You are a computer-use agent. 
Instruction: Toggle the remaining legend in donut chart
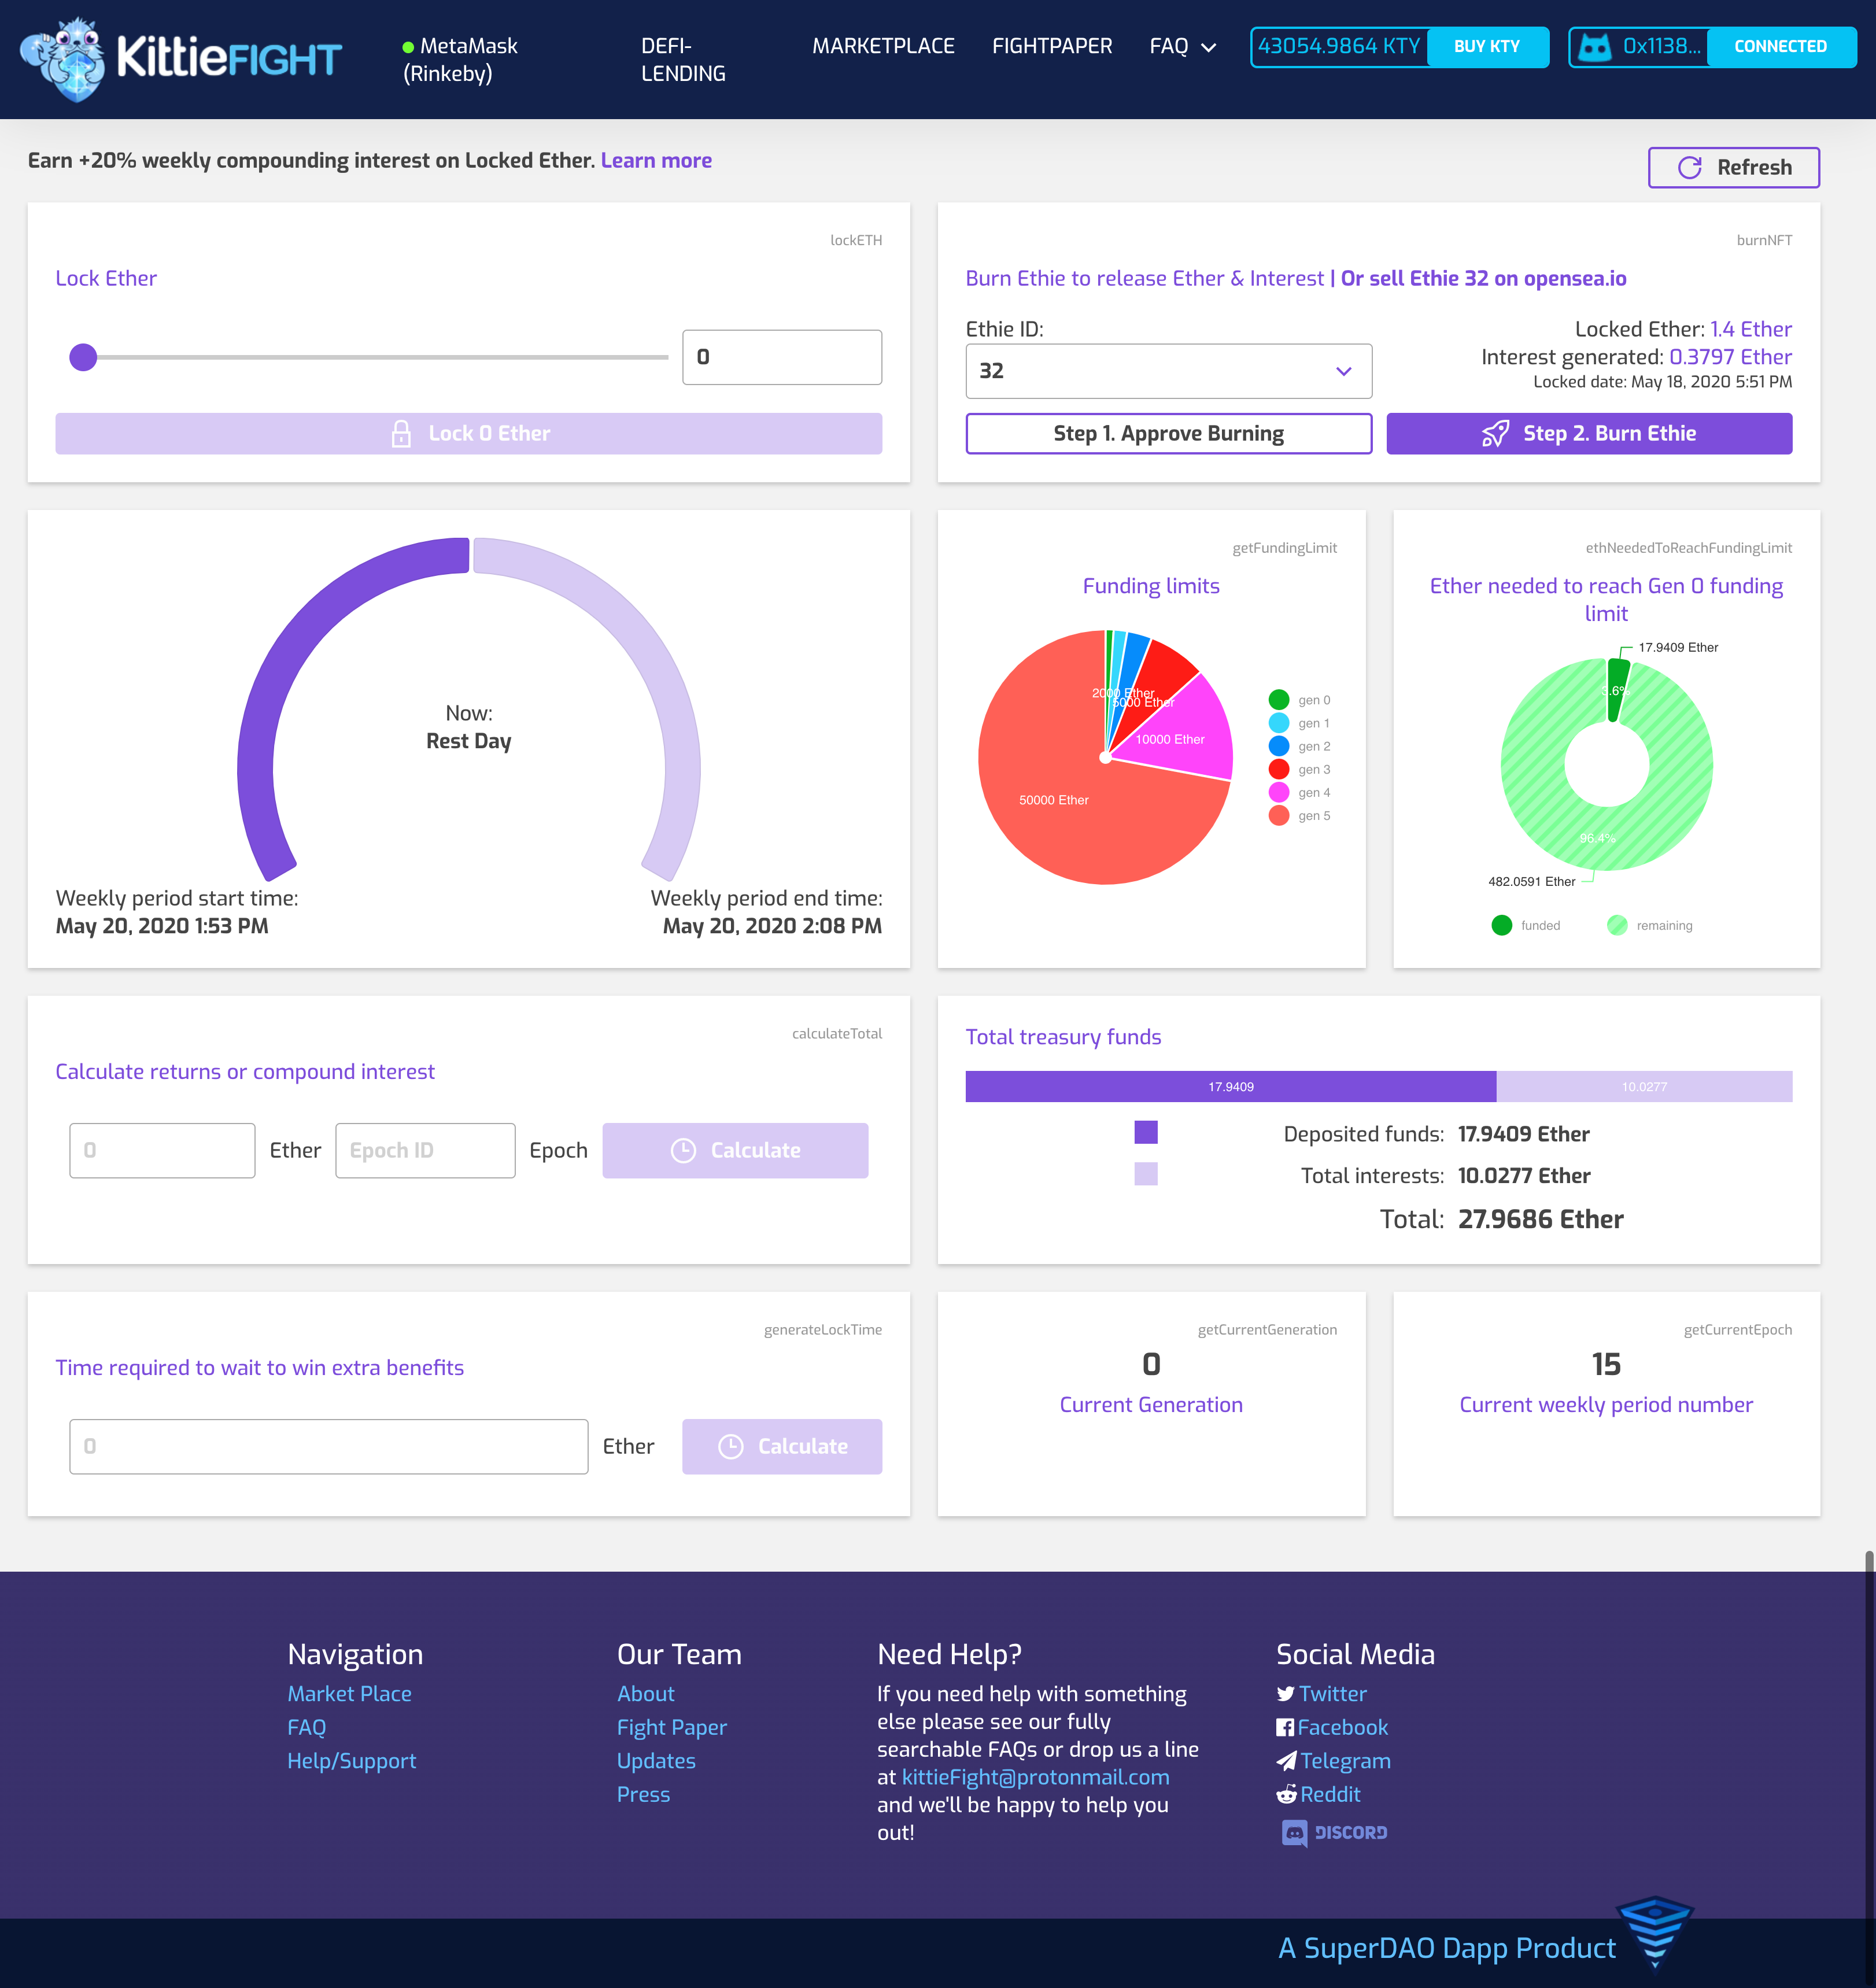tap(1617, 926)
